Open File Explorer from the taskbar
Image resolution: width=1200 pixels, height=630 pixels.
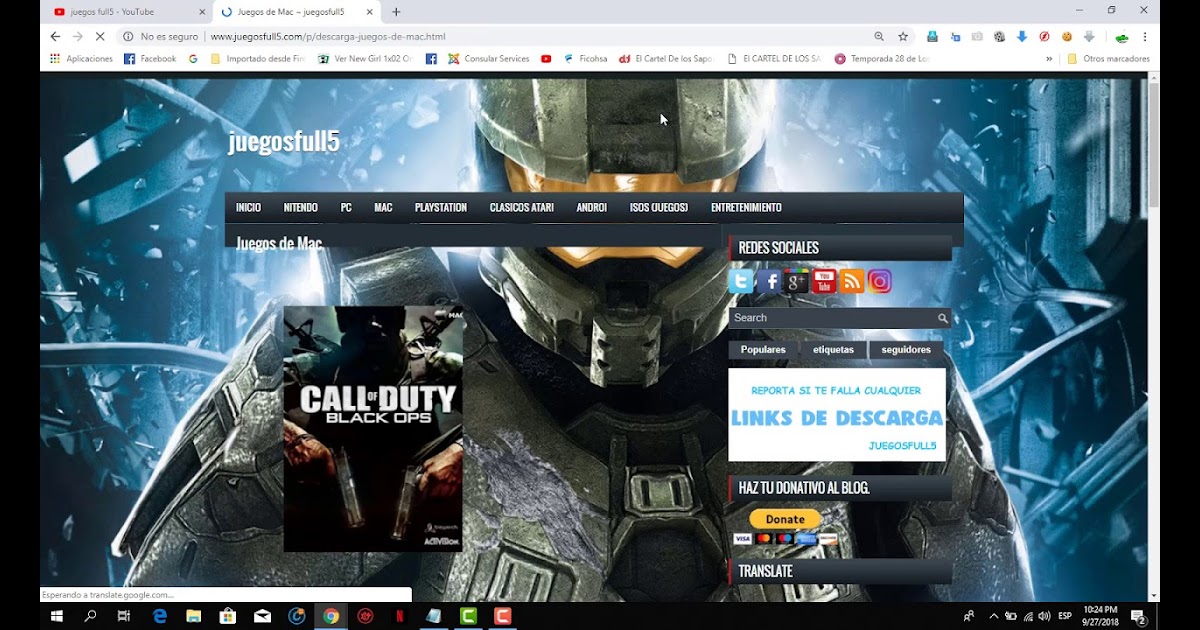click(x=193, y=616)
